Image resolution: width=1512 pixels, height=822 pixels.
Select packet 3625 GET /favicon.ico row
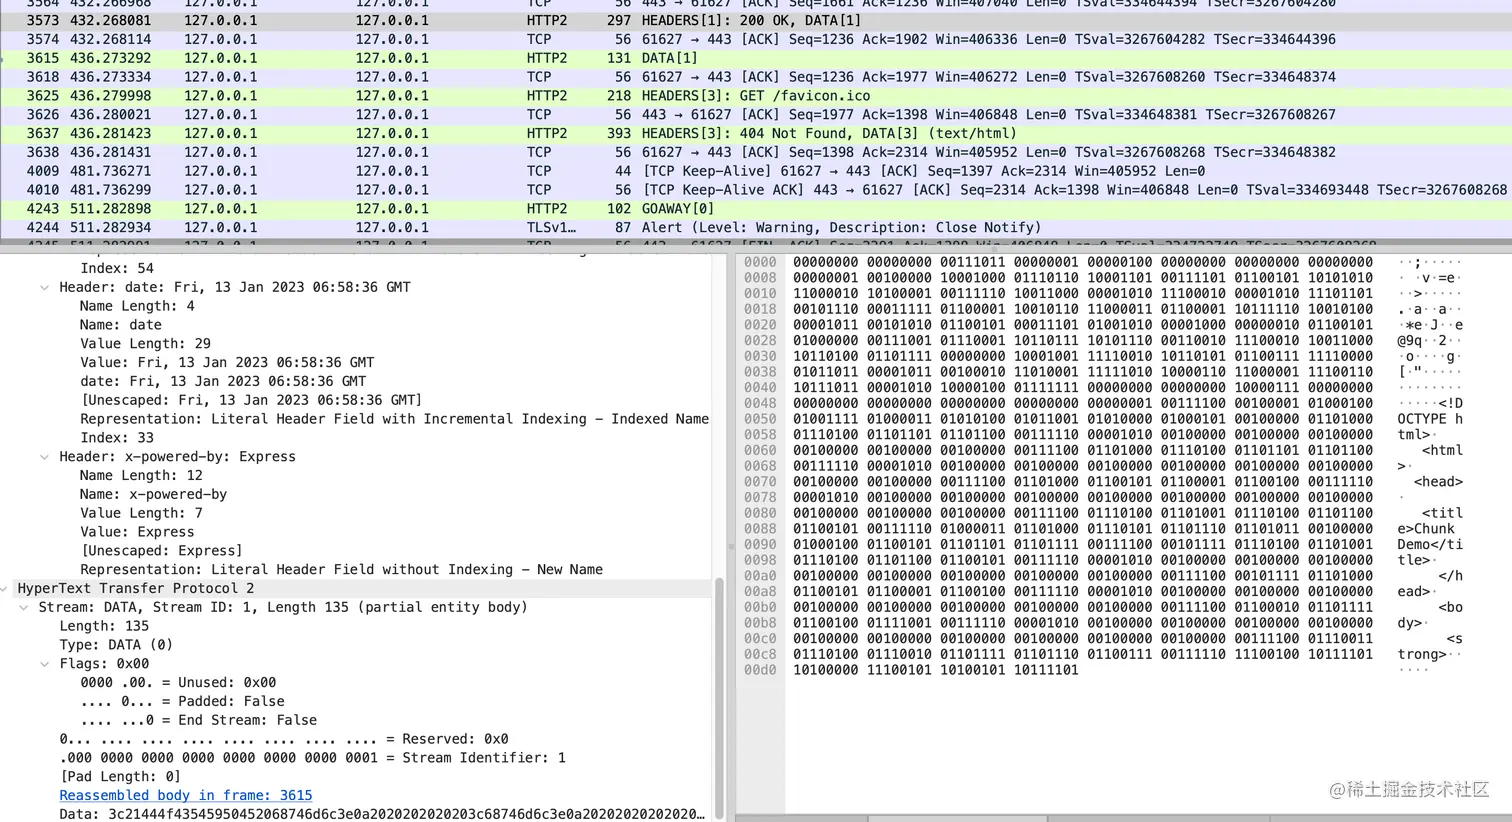click(x=756, y=96)
